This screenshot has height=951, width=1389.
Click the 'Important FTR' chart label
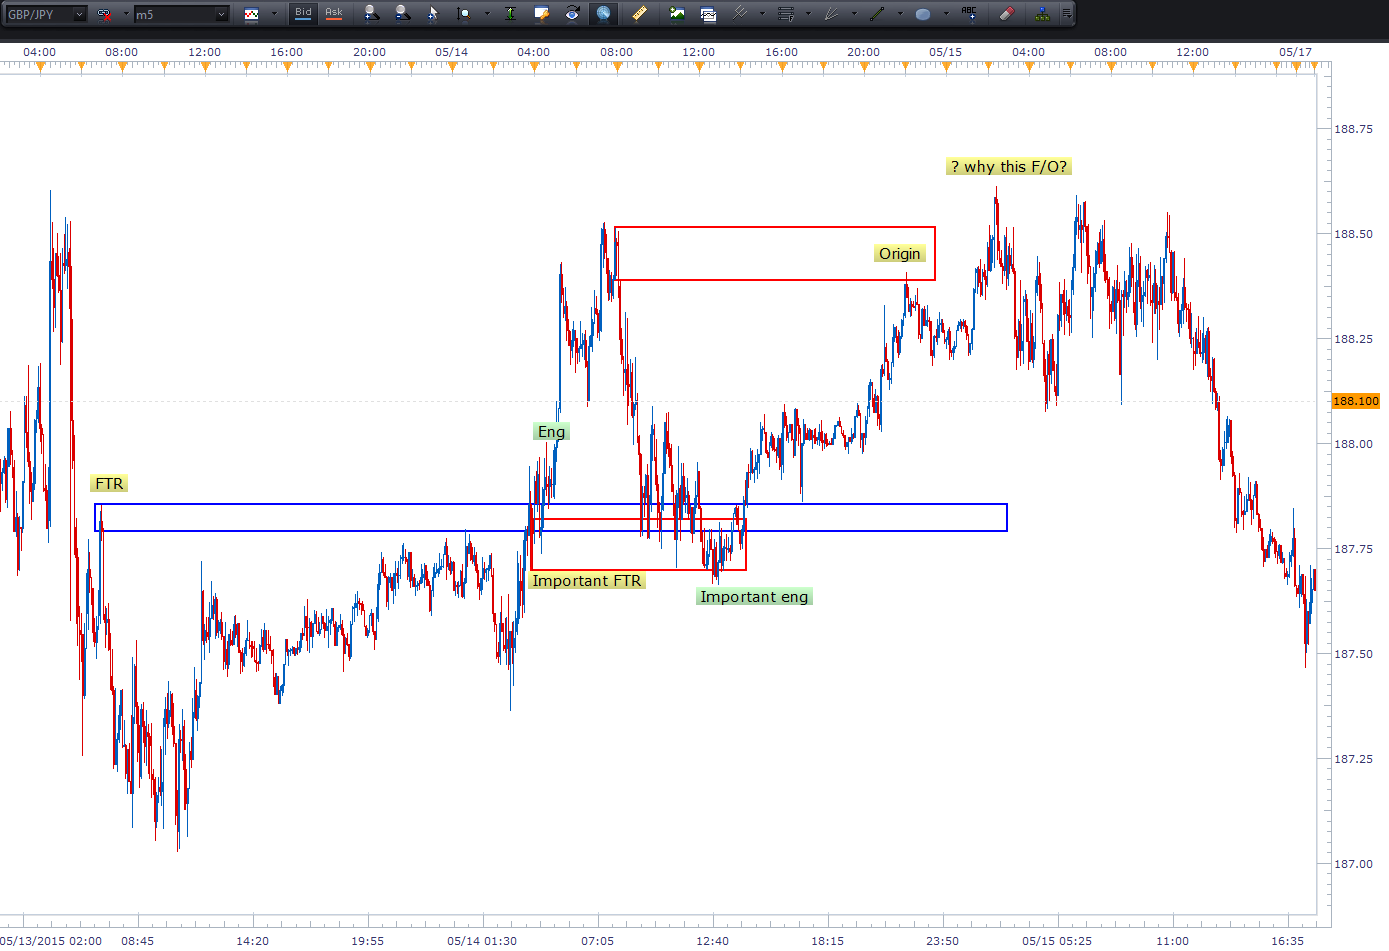click(x=586, y=581)
